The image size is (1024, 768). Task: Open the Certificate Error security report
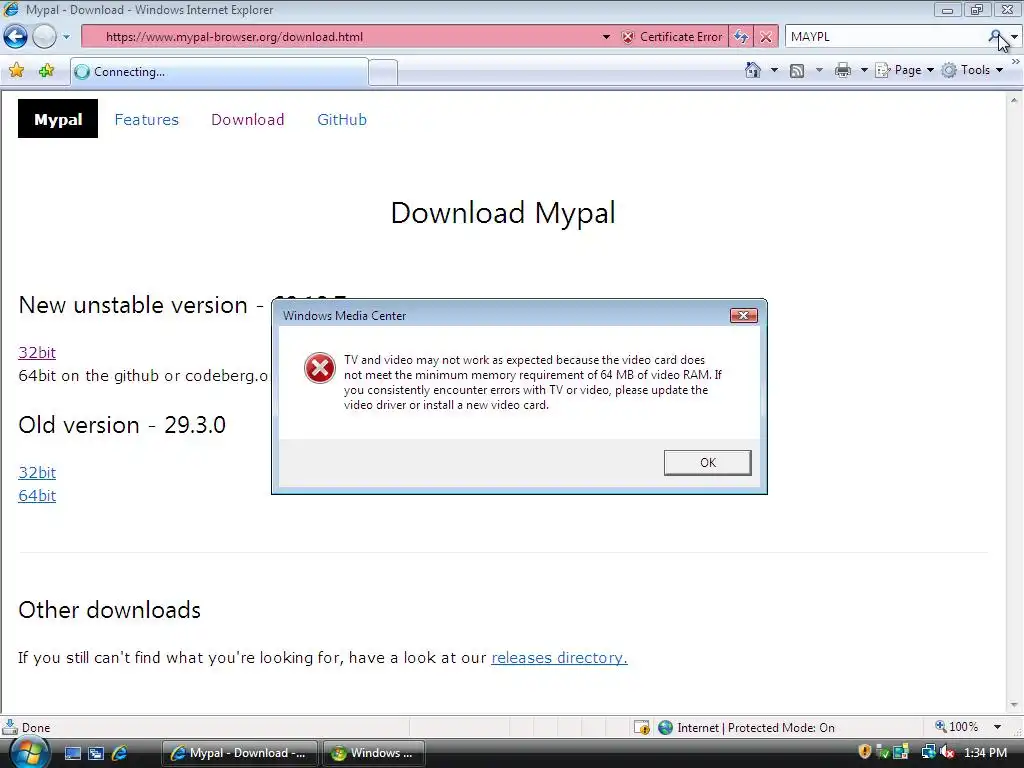tap(673, 37)
